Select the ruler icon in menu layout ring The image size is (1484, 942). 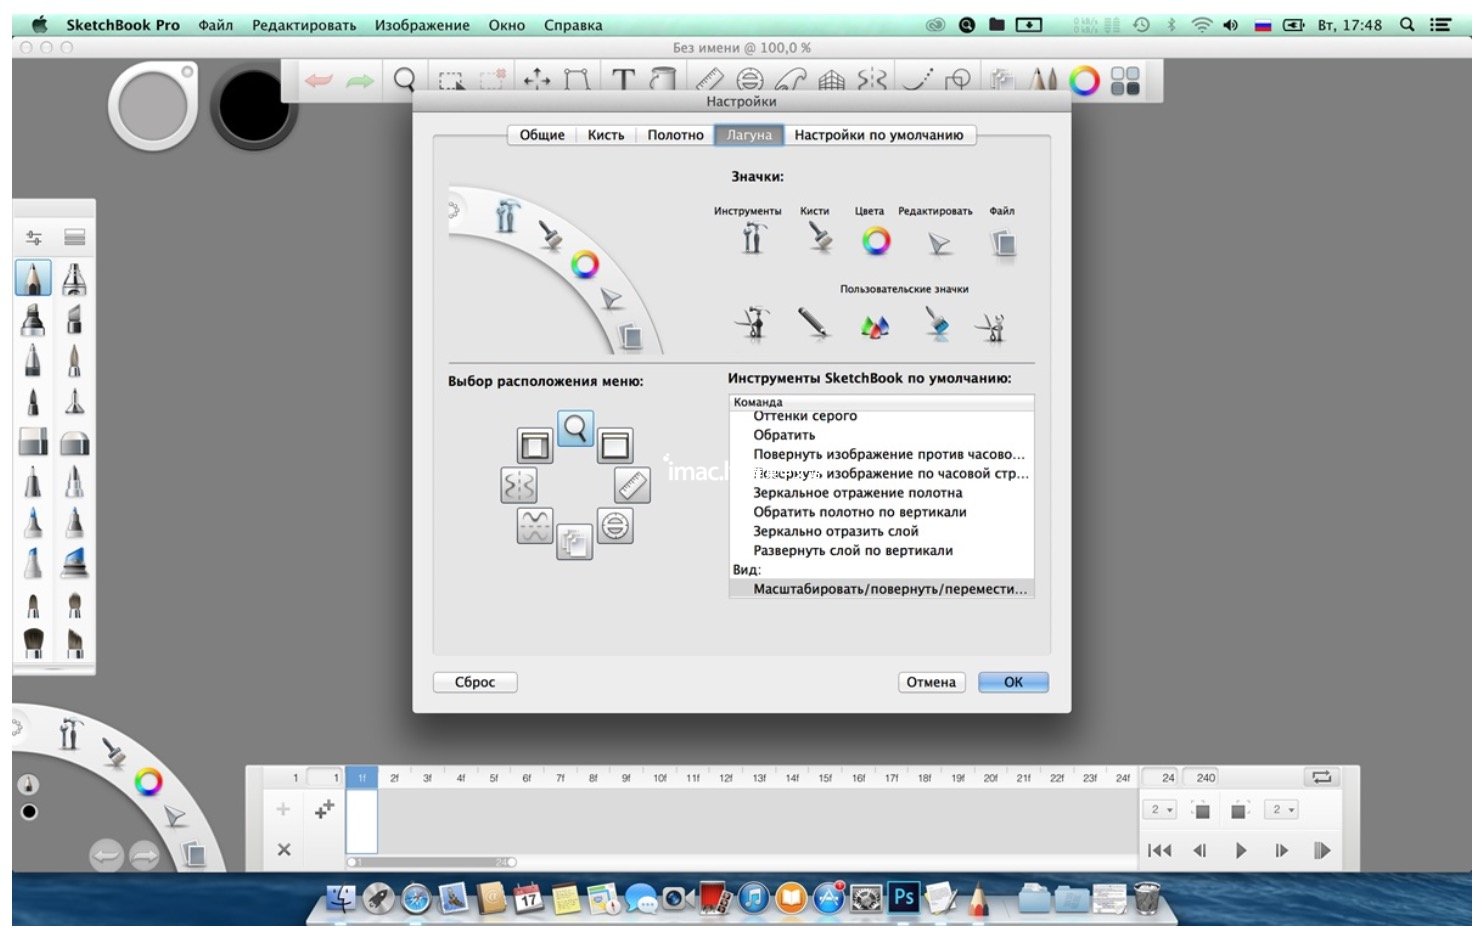pyautogui.click(x=632, y=485)
